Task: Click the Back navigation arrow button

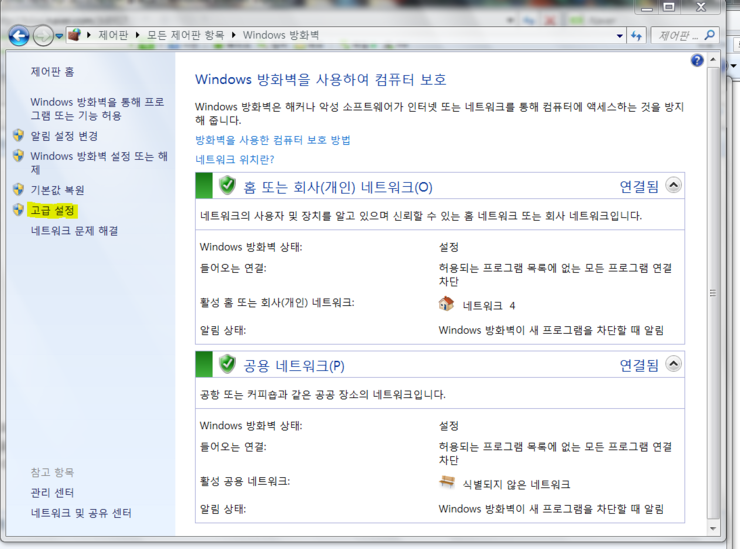Action: point(19,35)
